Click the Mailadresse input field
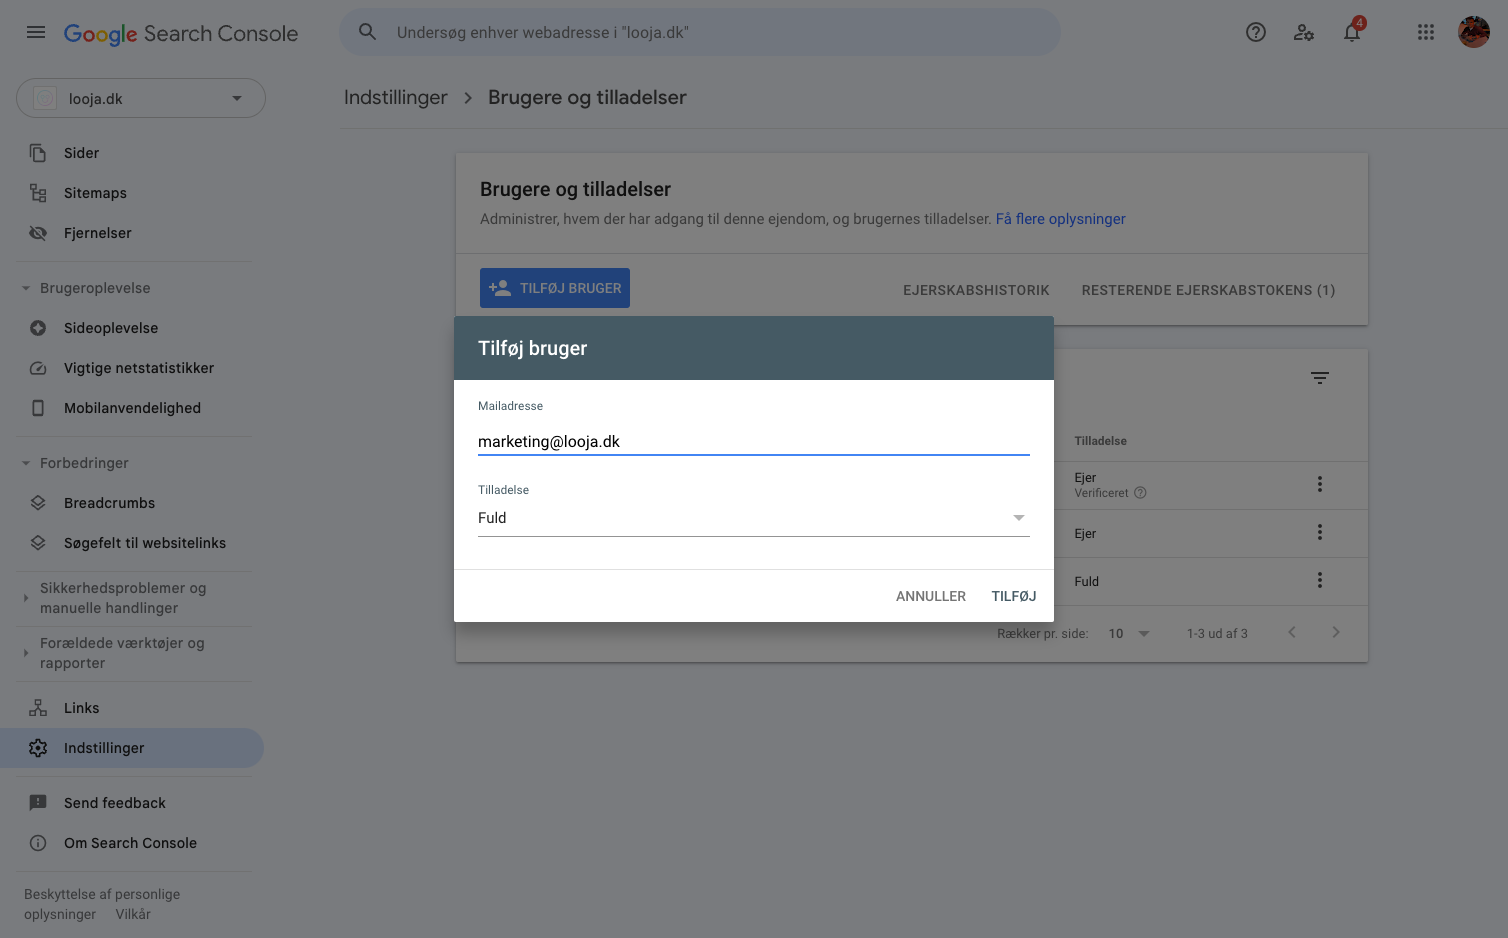 click(754, 441)
